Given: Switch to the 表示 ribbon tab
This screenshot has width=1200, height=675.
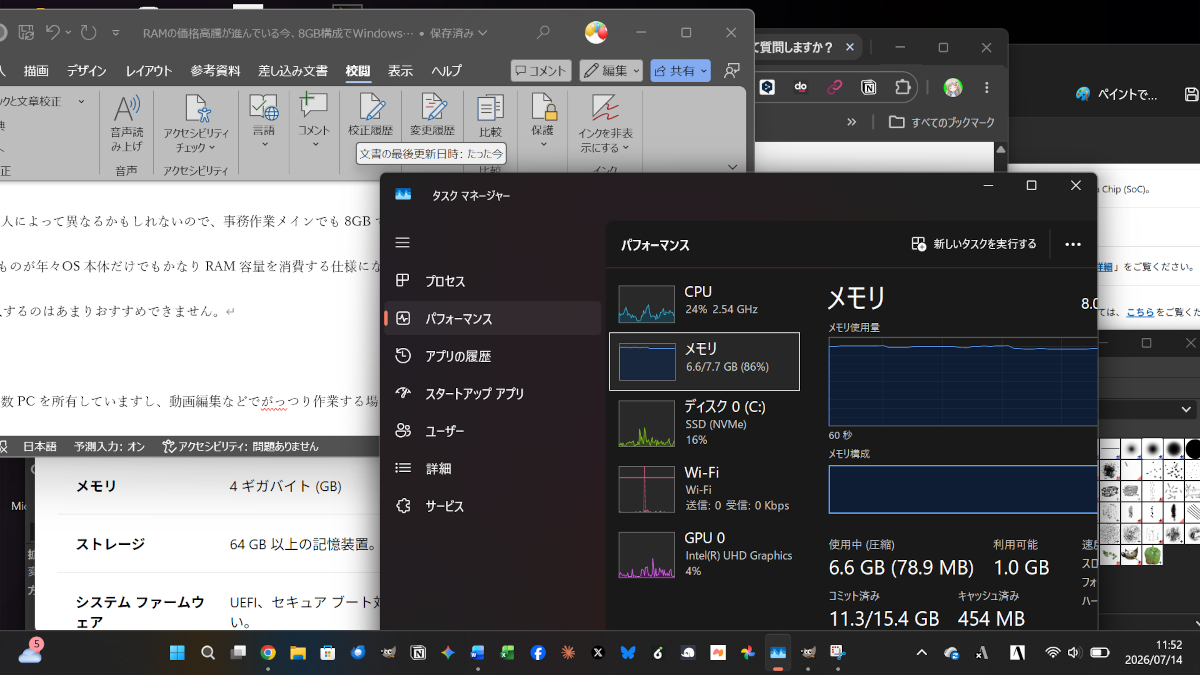Looking at the screenshot, I should 400,71.
